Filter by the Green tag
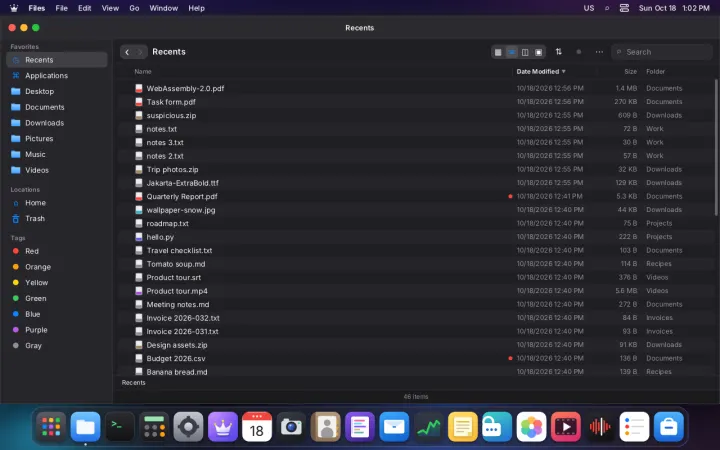Viewport: 720px width, 450px height. coord(57,298)
